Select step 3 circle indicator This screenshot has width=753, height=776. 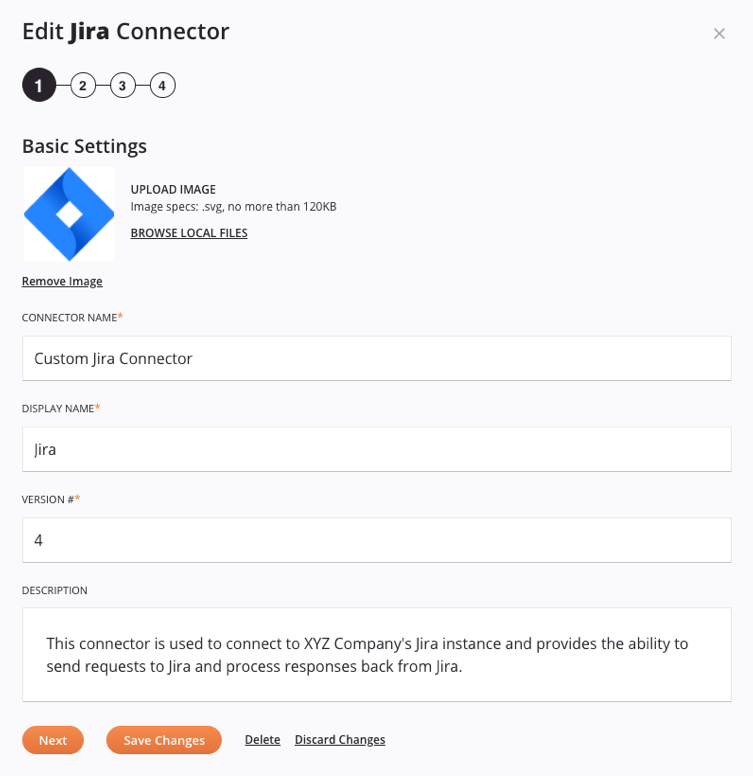coord(123,85)
